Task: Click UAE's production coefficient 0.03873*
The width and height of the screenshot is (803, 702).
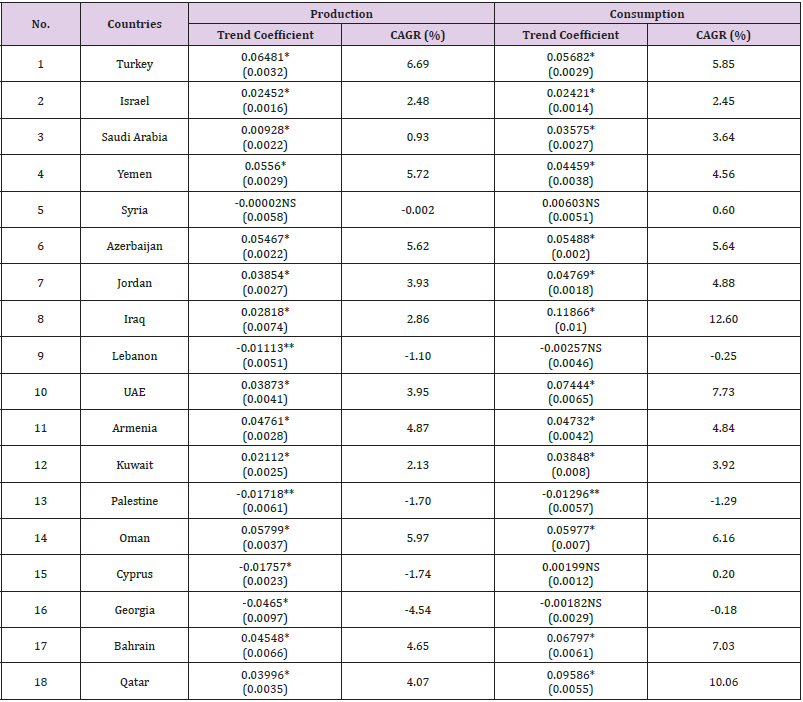Action: pos(265,385)
